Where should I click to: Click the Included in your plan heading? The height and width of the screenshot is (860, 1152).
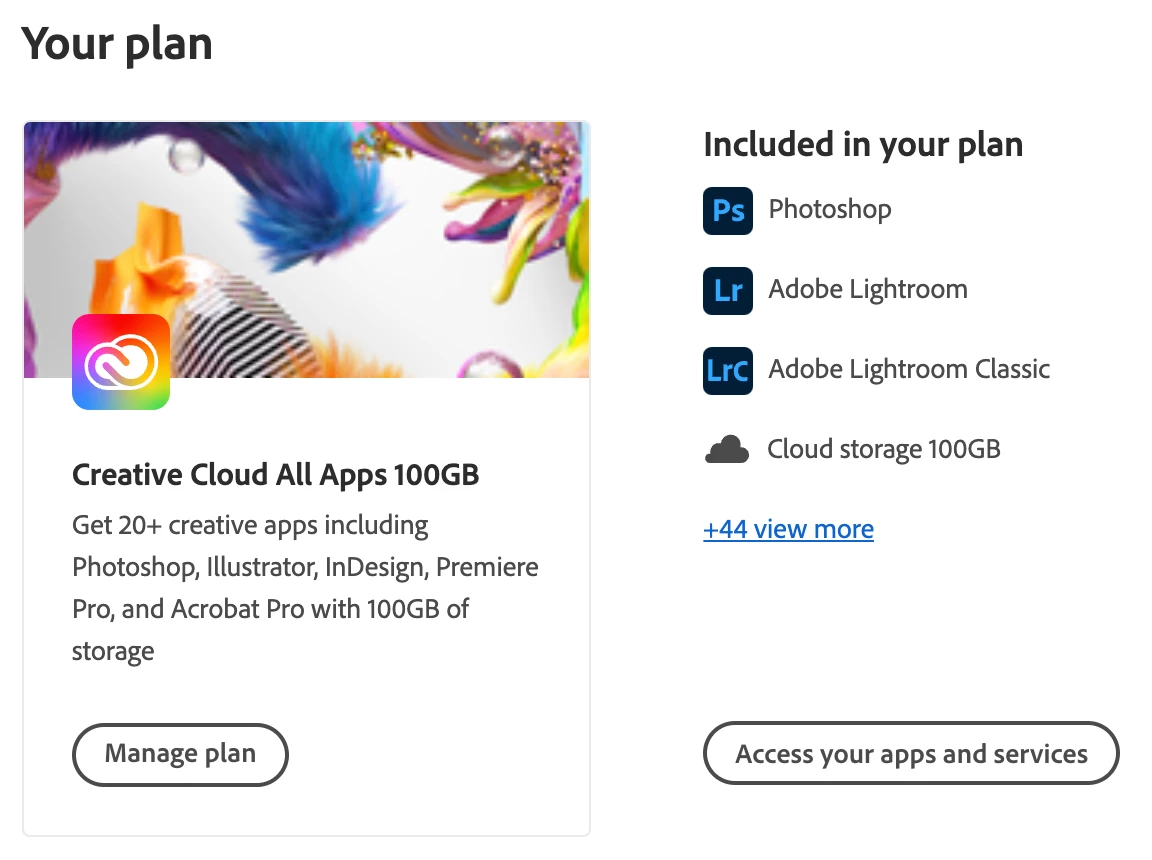862,145
